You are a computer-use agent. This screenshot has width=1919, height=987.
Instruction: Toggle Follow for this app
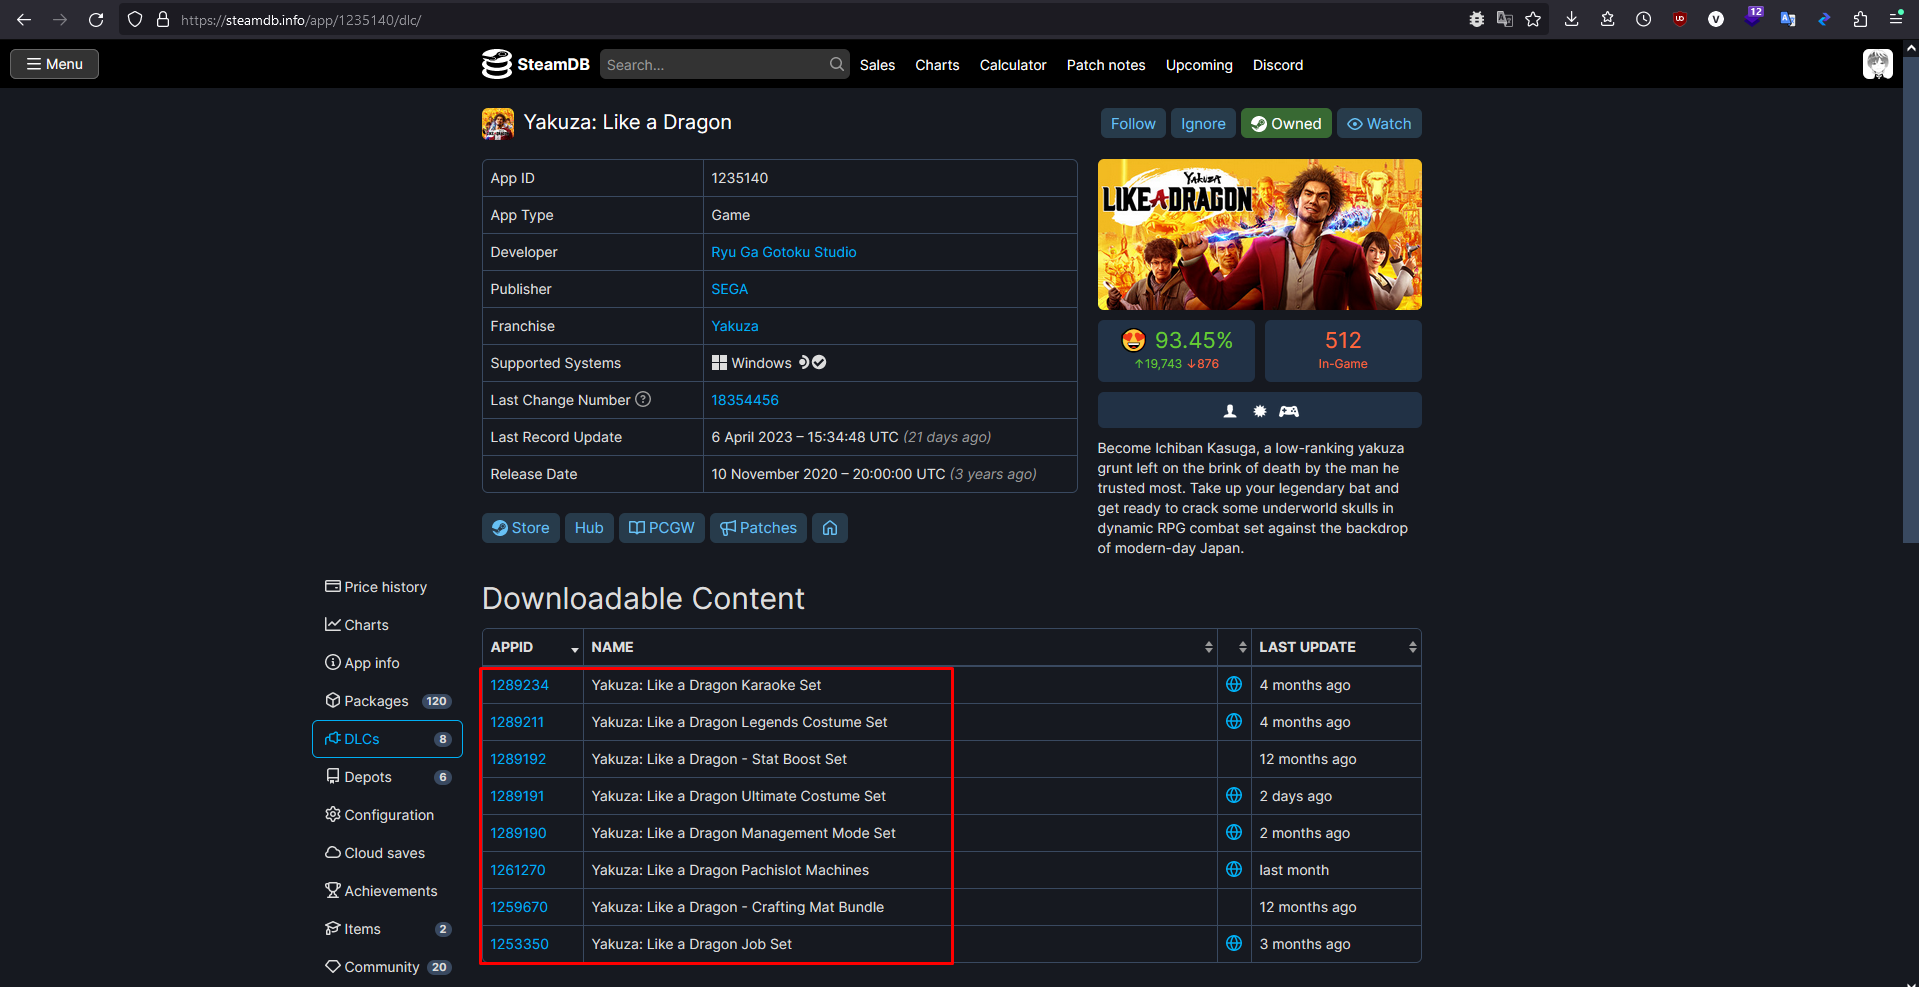tap(1133, 123)
